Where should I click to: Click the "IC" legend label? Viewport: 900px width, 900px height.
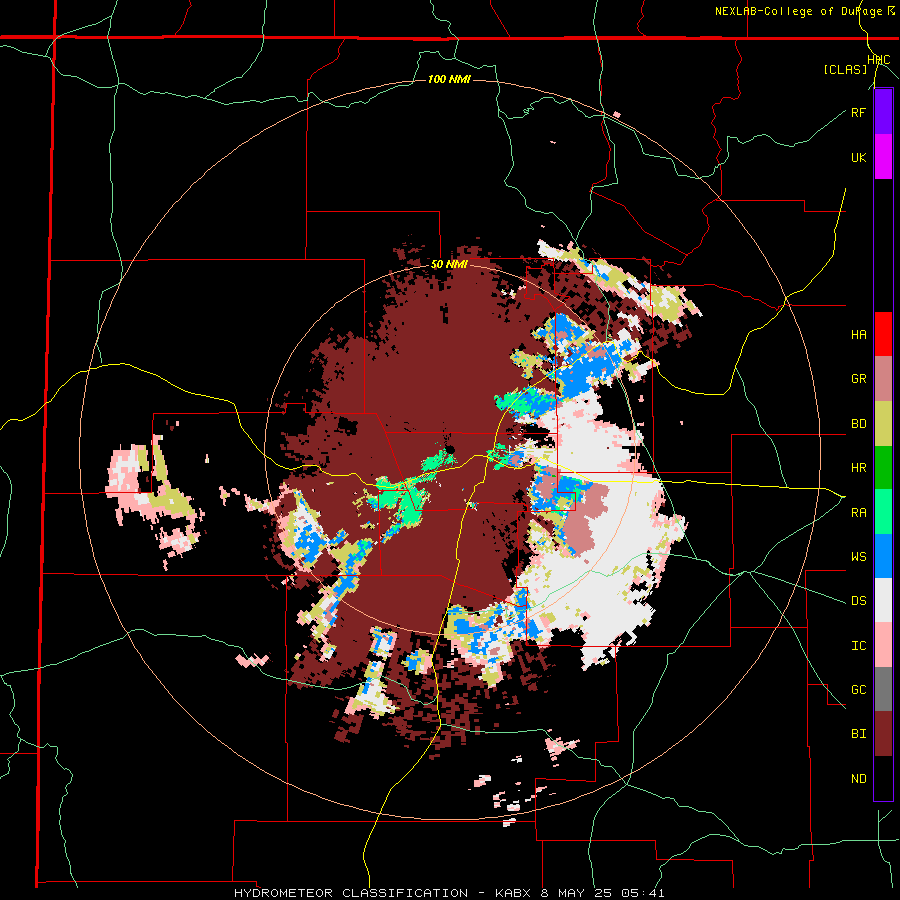point(858,646)
